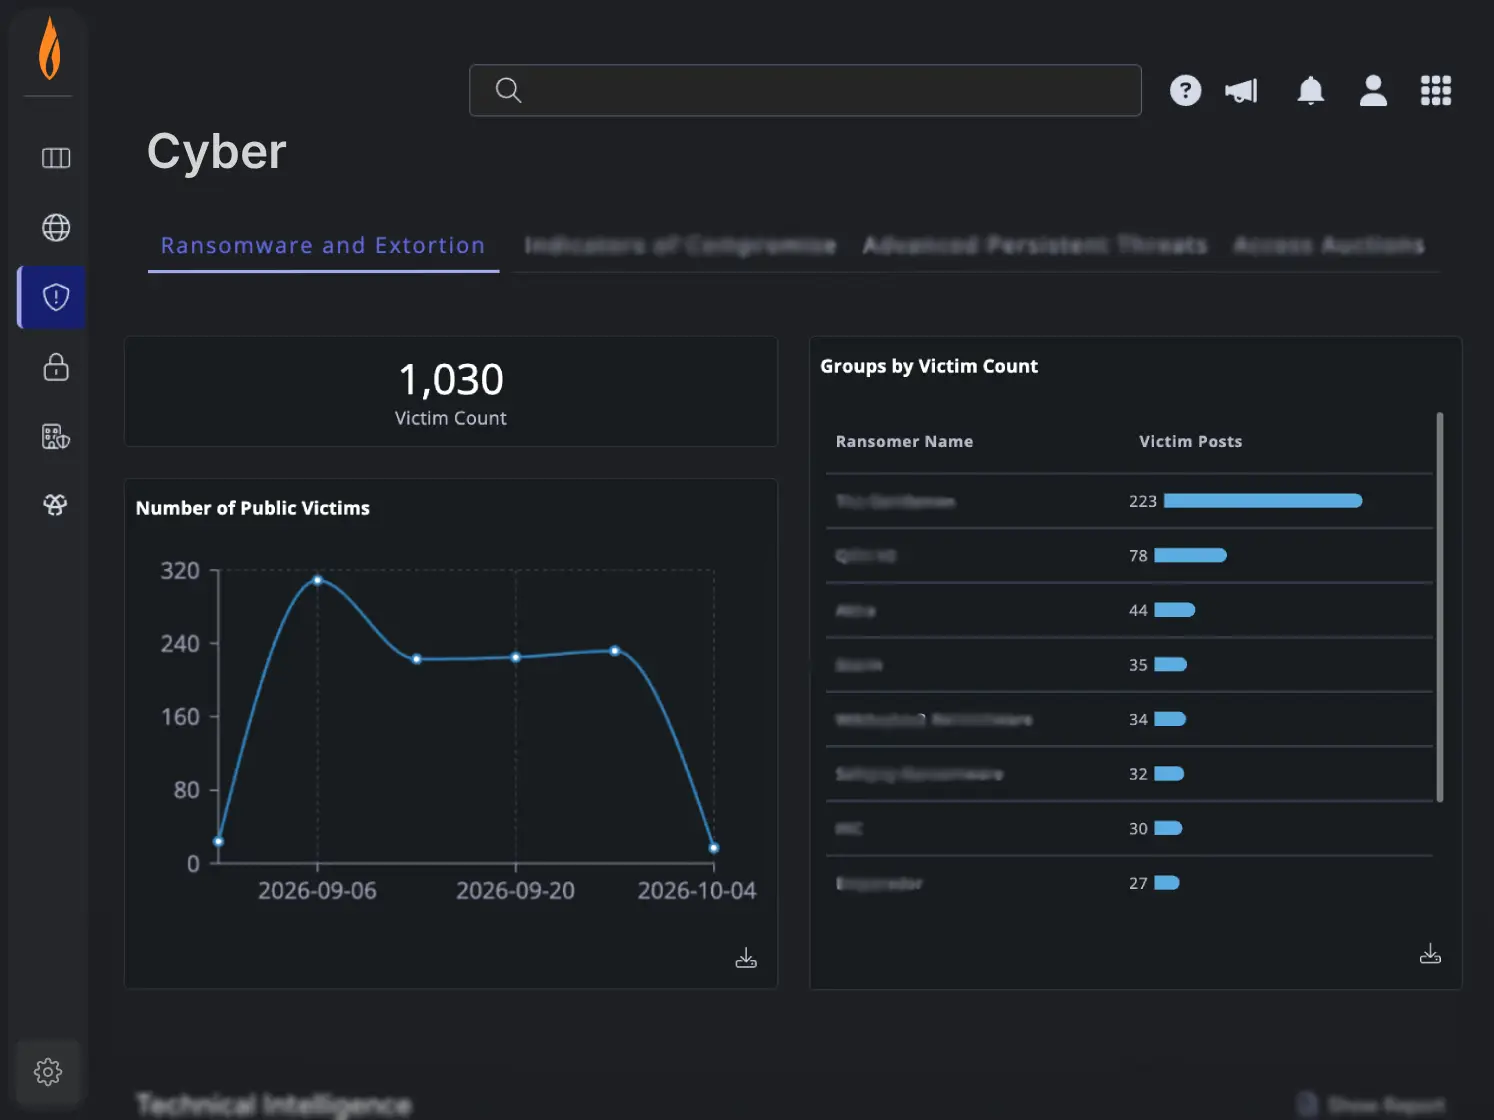Select the chart data point above 2026-09-20
Image resolution: width=1494 pixels, height=1120 pixels.
[516, 658]
